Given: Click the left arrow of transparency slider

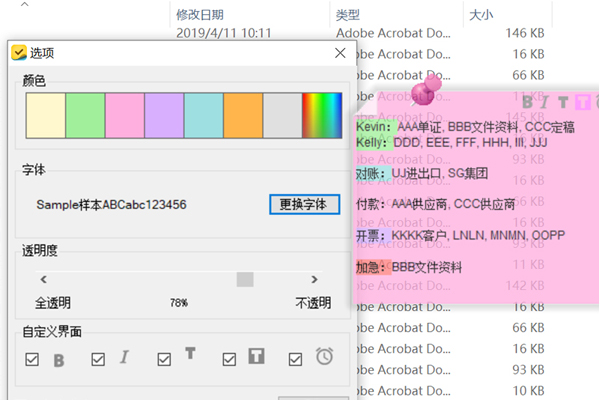Looking at the screenshot, I should [43, 279].
